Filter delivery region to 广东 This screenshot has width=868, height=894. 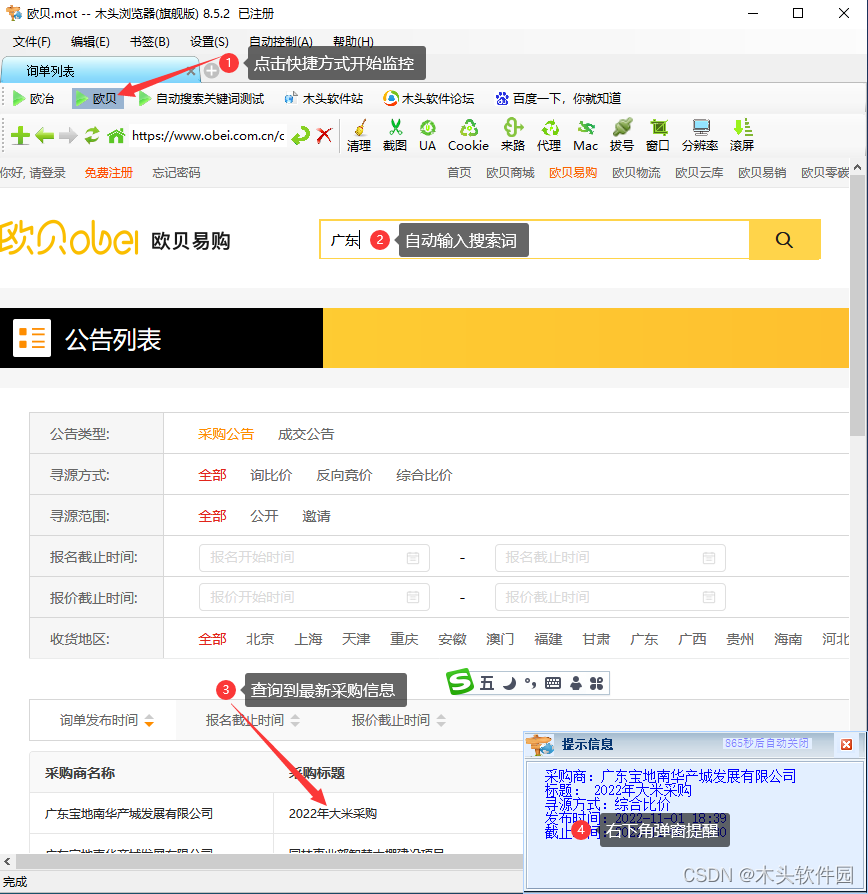(x=644, y=639)
